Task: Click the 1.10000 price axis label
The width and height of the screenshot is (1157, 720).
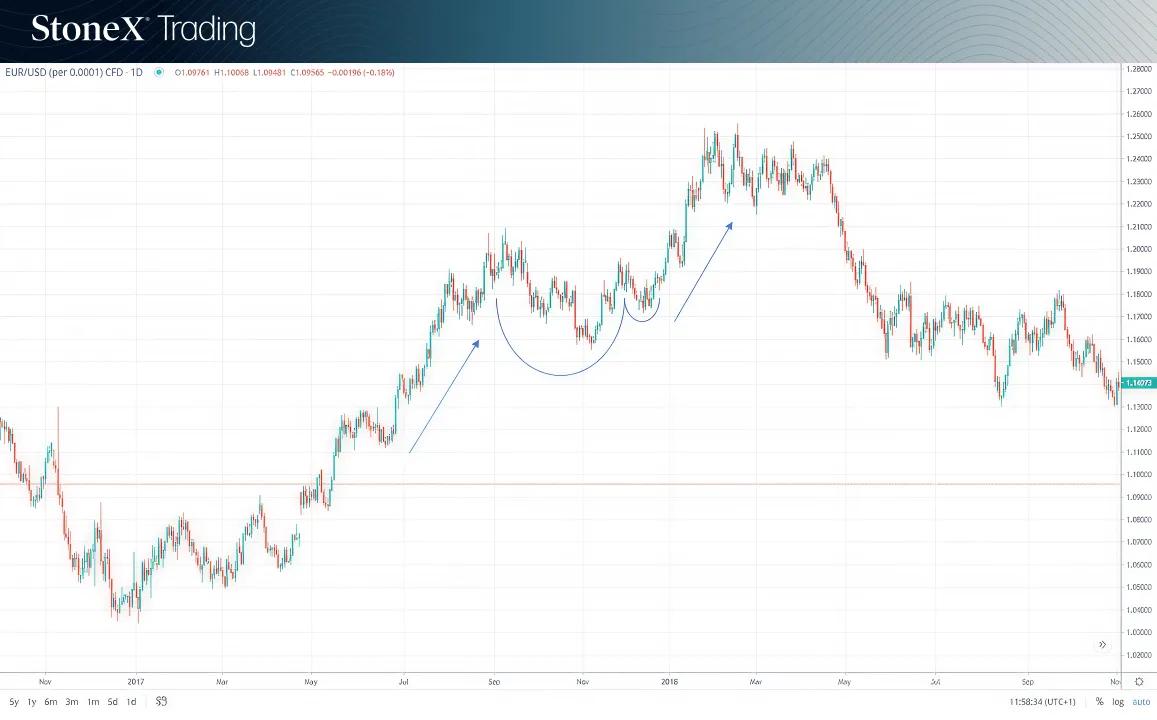Action: tap(1139, 474)
